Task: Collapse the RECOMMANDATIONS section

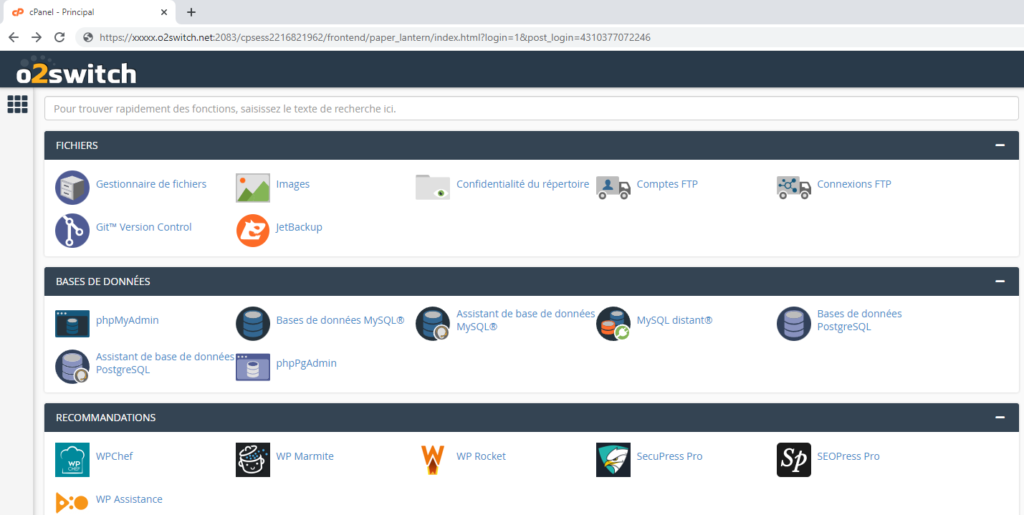Action: (1000, 417)
